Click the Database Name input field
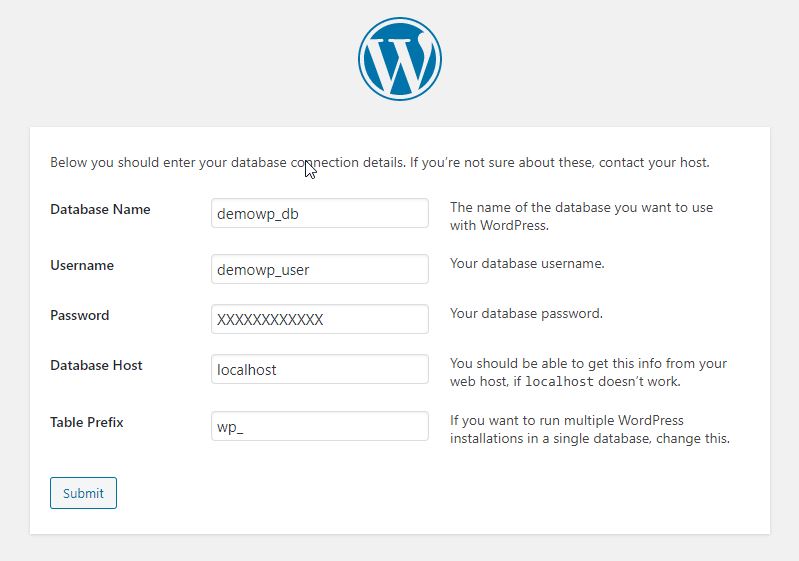The image size is (799, 561). [319, 213]
